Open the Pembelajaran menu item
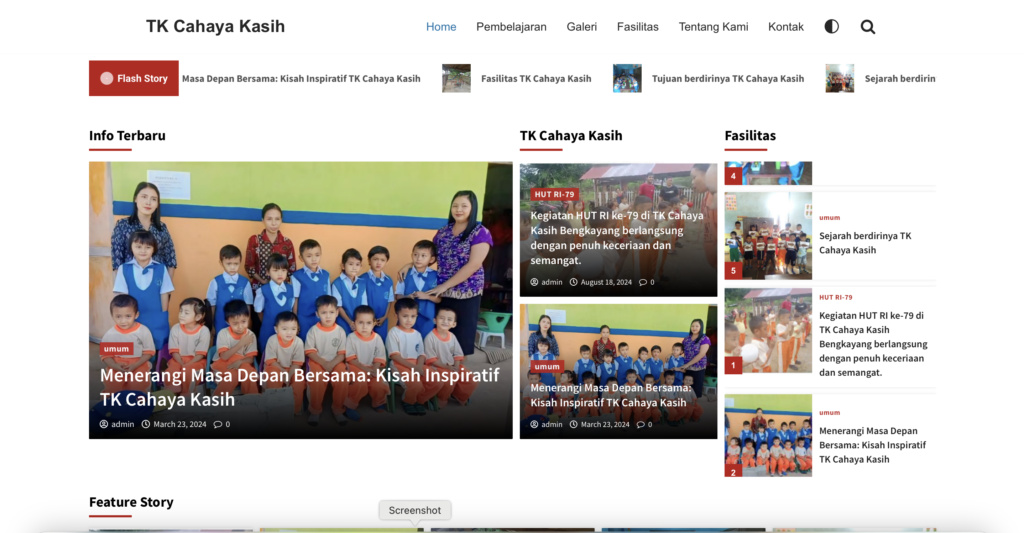The image size is (1024, 533). [511, 27]
